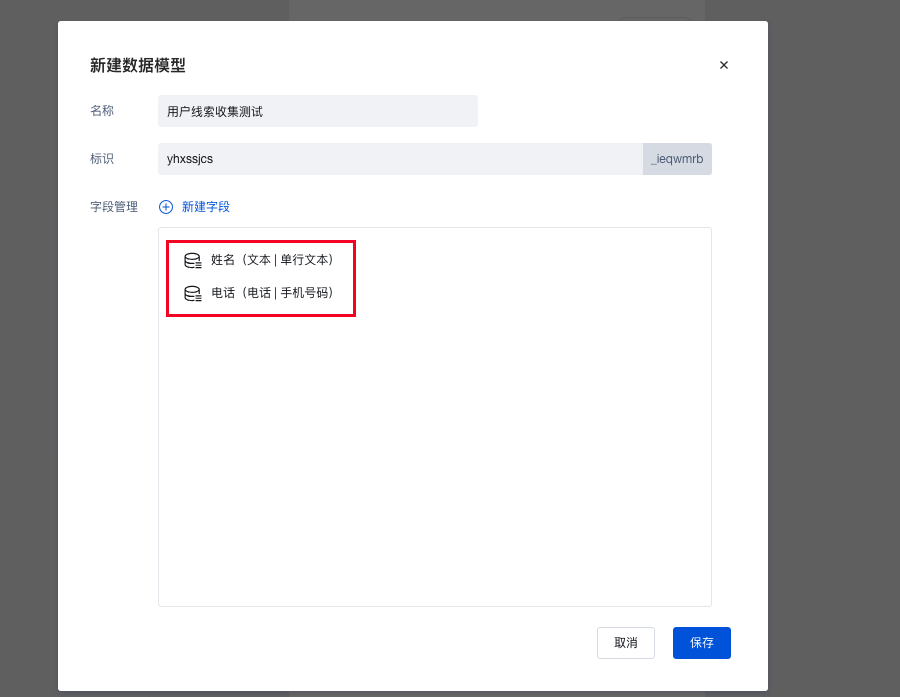
Task: Click the plus icon next to 新建字段
Action: click(166, 207)
